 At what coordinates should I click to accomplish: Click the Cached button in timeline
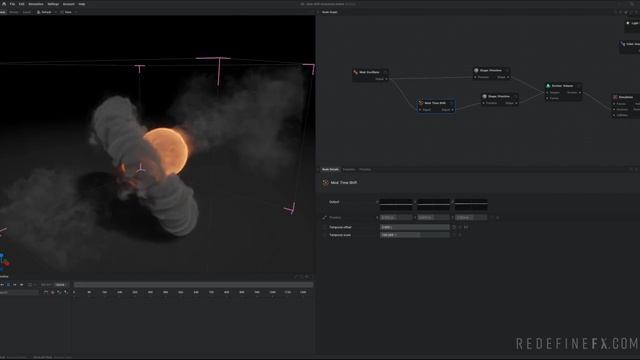60,284
